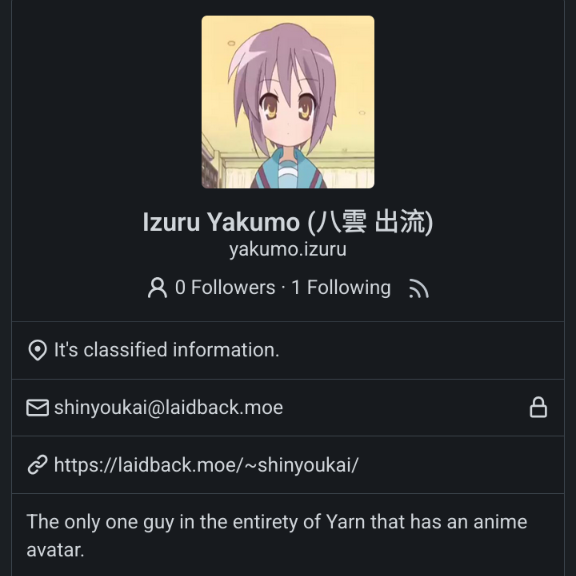Open the anime avatar profile picture
Viewport: 576px width, 576px height.
point(288,102)
